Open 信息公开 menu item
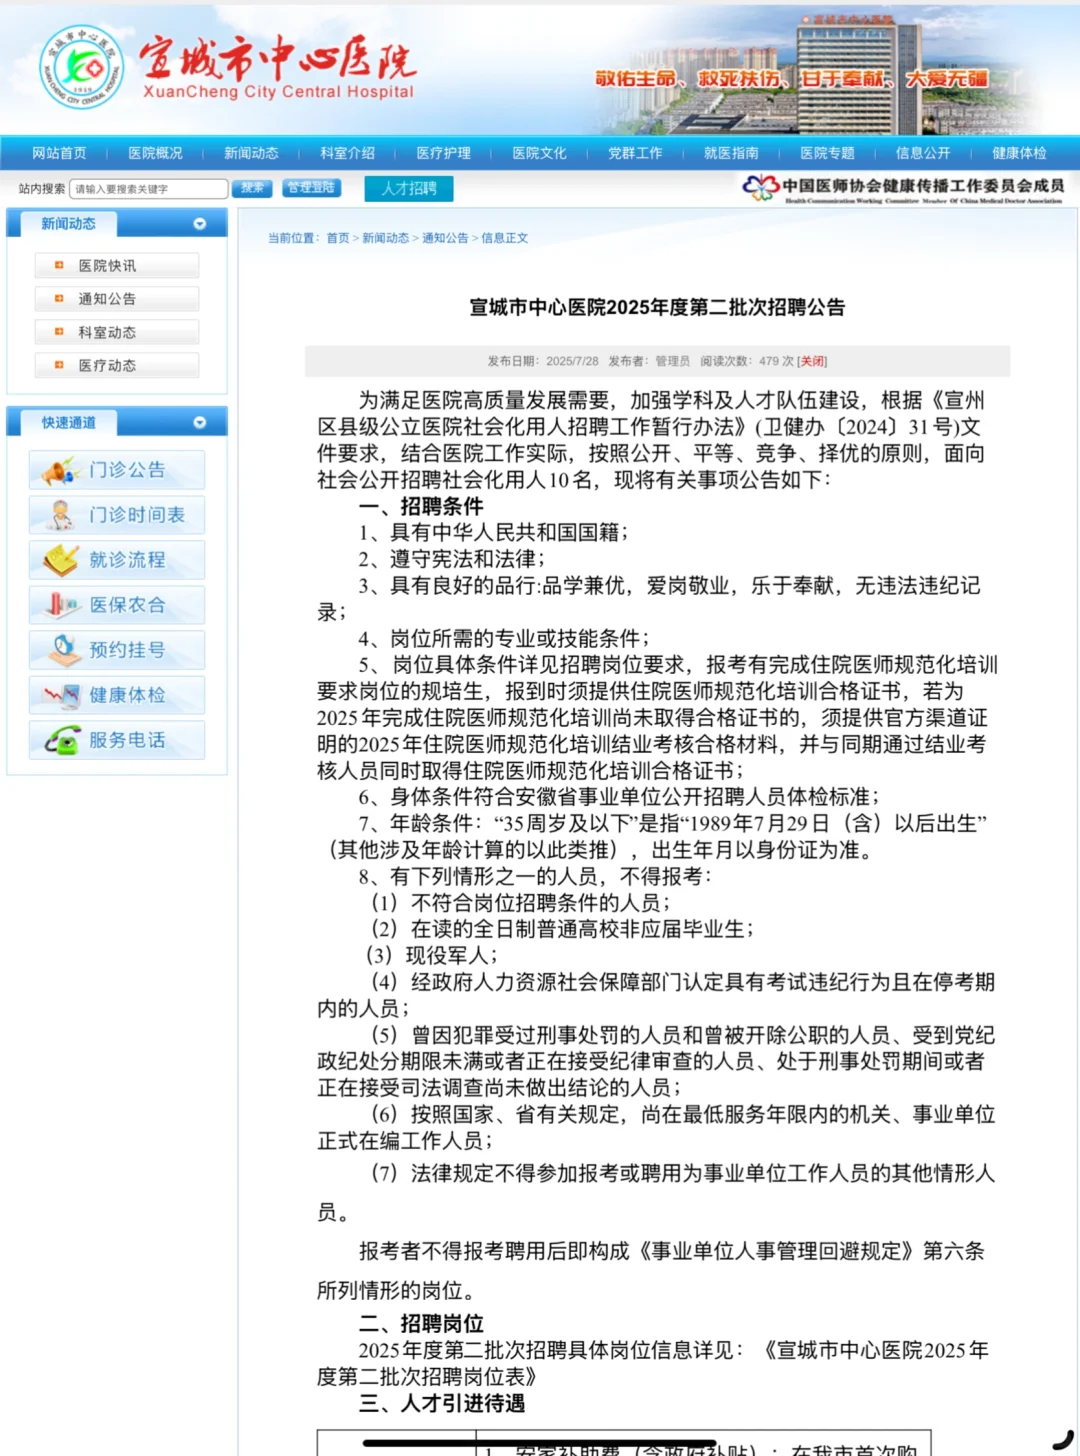This screenshot has height=1456, width=1080. tap(923, 153)
